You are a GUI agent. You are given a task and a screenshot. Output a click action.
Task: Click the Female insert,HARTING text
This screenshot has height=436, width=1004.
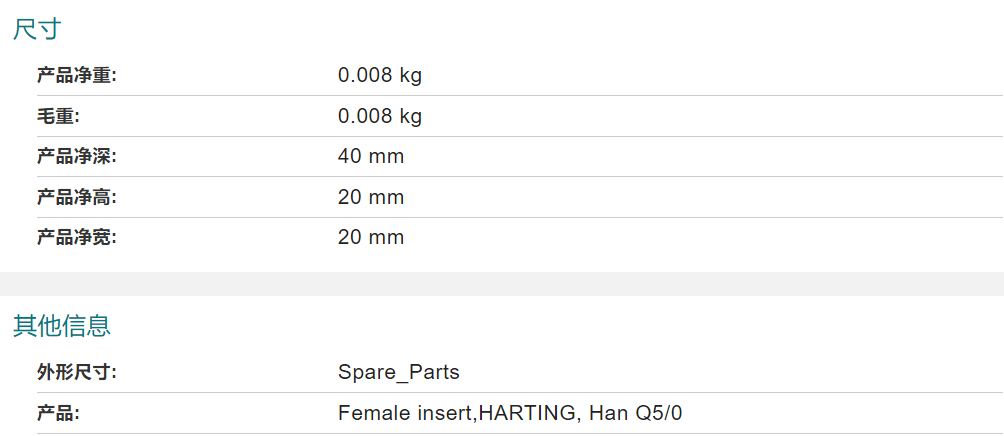tap(457, 414)
